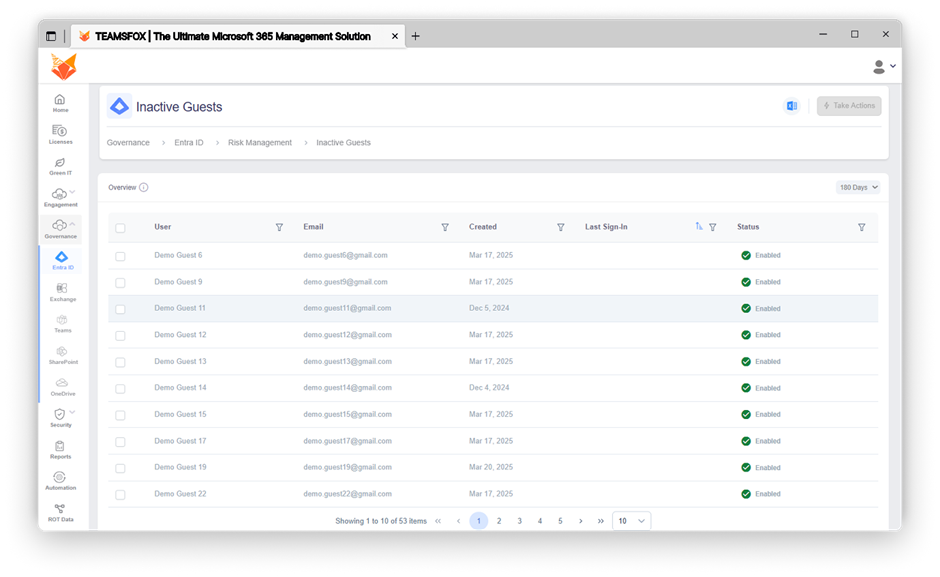
Task: Open SharePoint in sidebar
Action: coord(62,356)
